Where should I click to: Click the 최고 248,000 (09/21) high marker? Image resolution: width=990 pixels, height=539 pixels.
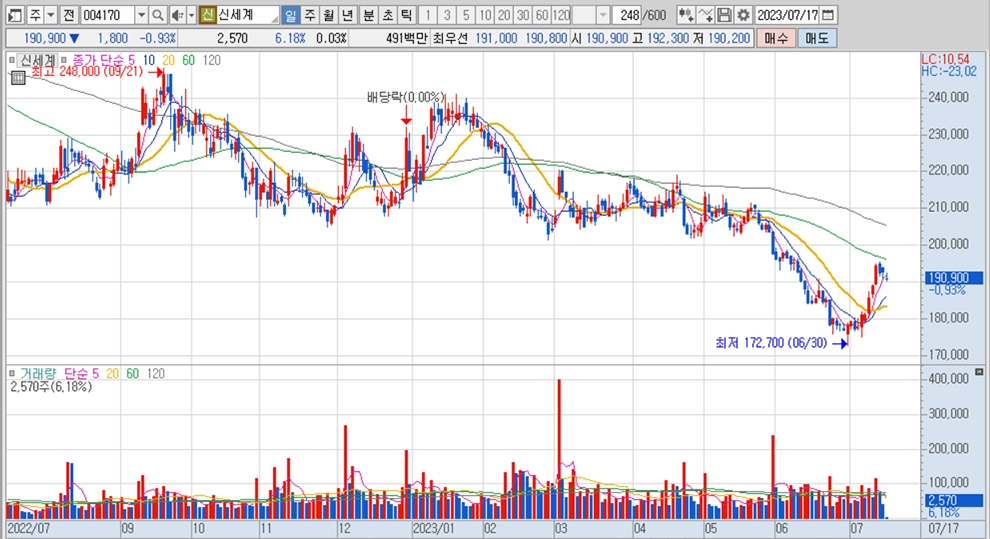click(x=88, y=72)
